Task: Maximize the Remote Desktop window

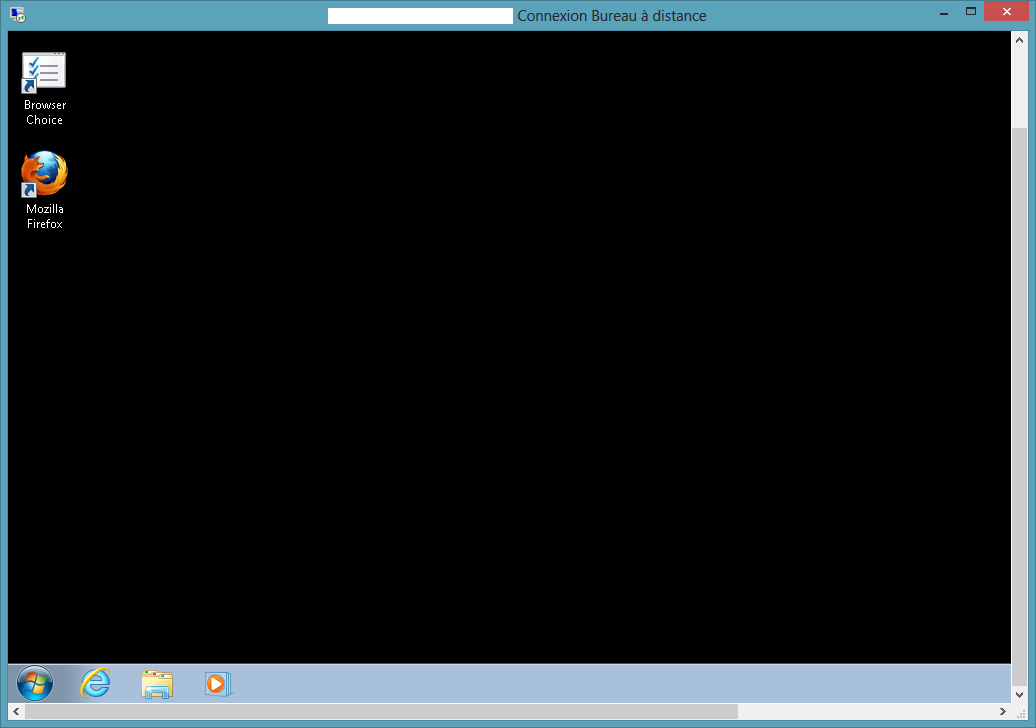Action: [970, 13]
